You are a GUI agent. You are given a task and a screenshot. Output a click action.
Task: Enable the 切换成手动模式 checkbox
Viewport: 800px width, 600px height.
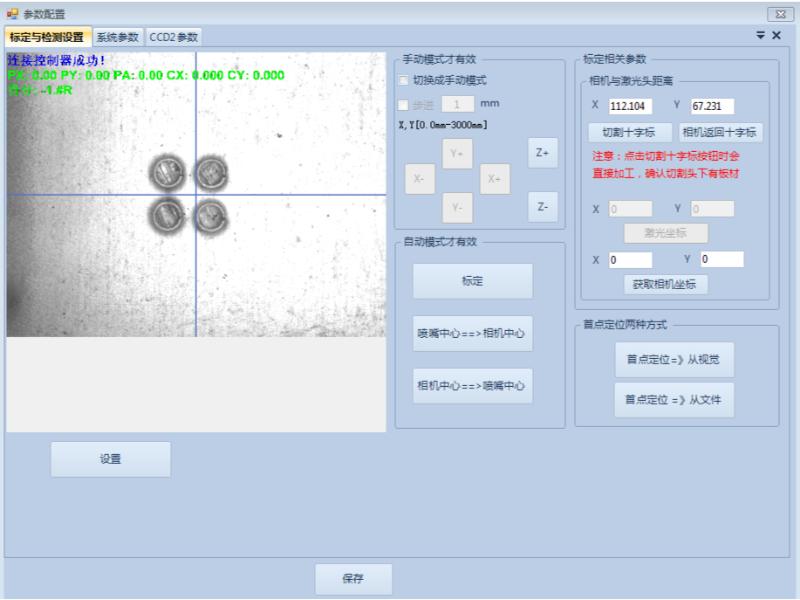coord(404,80)
